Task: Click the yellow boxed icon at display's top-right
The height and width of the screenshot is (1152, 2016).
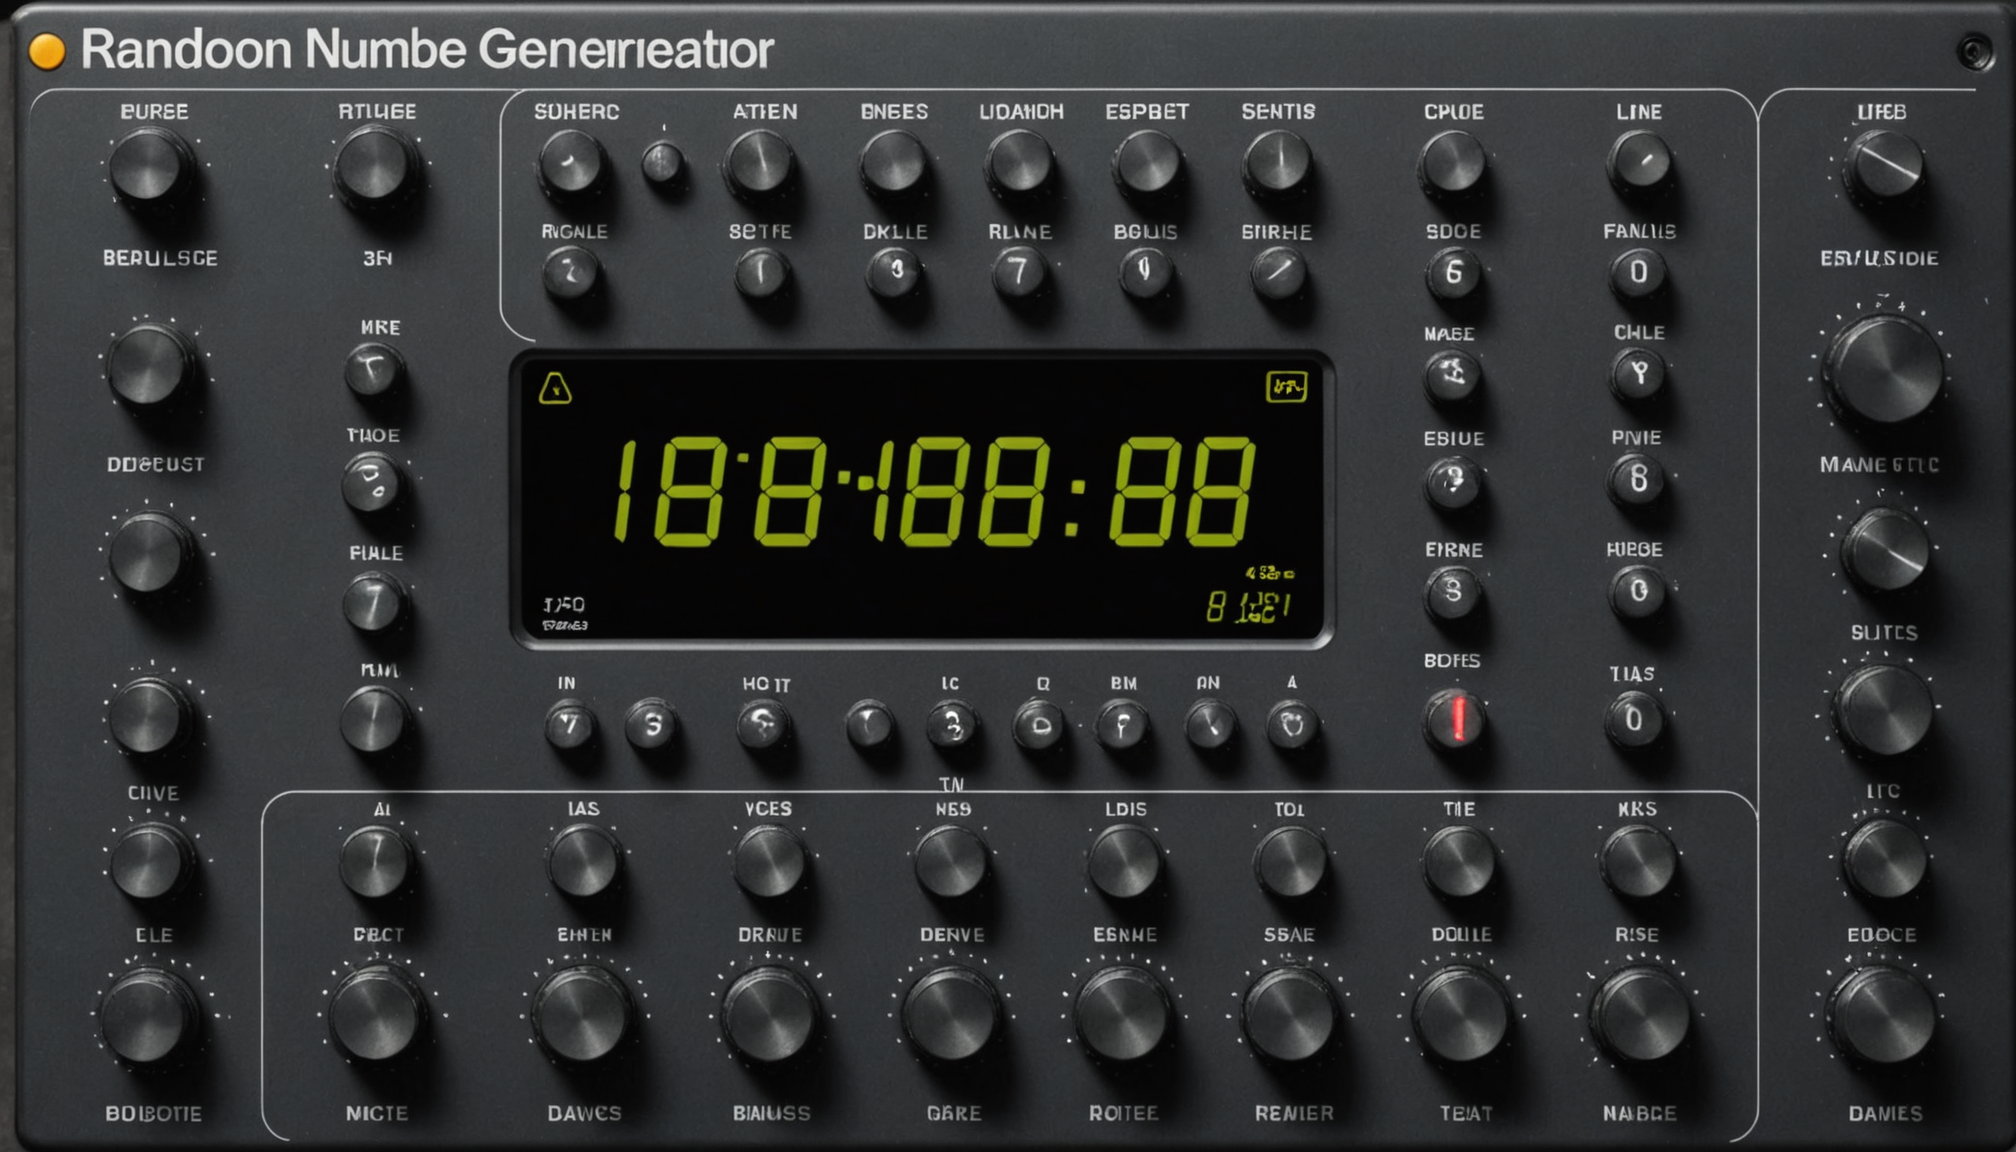Action: [1286, 386]
